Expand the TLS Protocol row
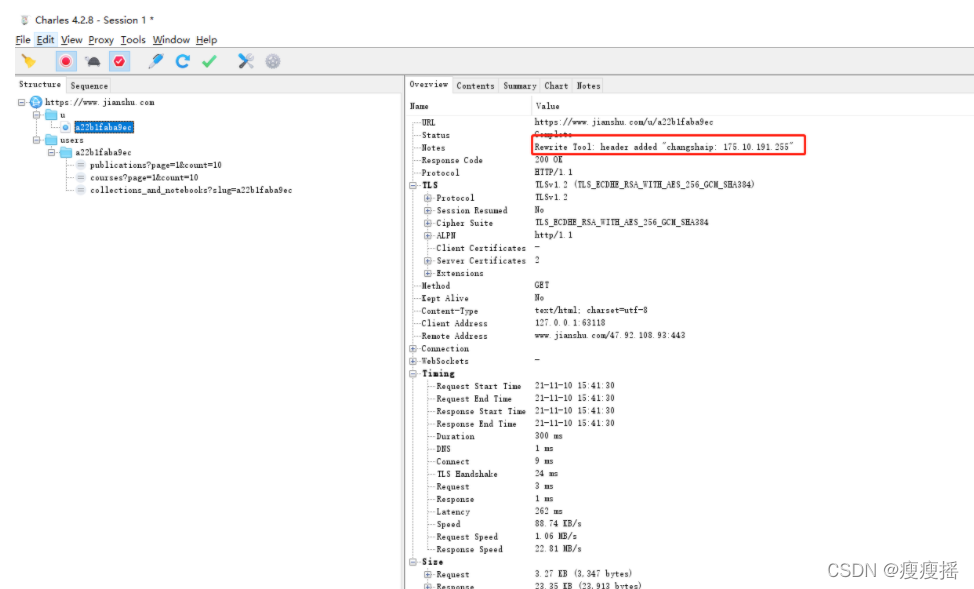Screen dimensions: 974x589 (x=427, y=198)
